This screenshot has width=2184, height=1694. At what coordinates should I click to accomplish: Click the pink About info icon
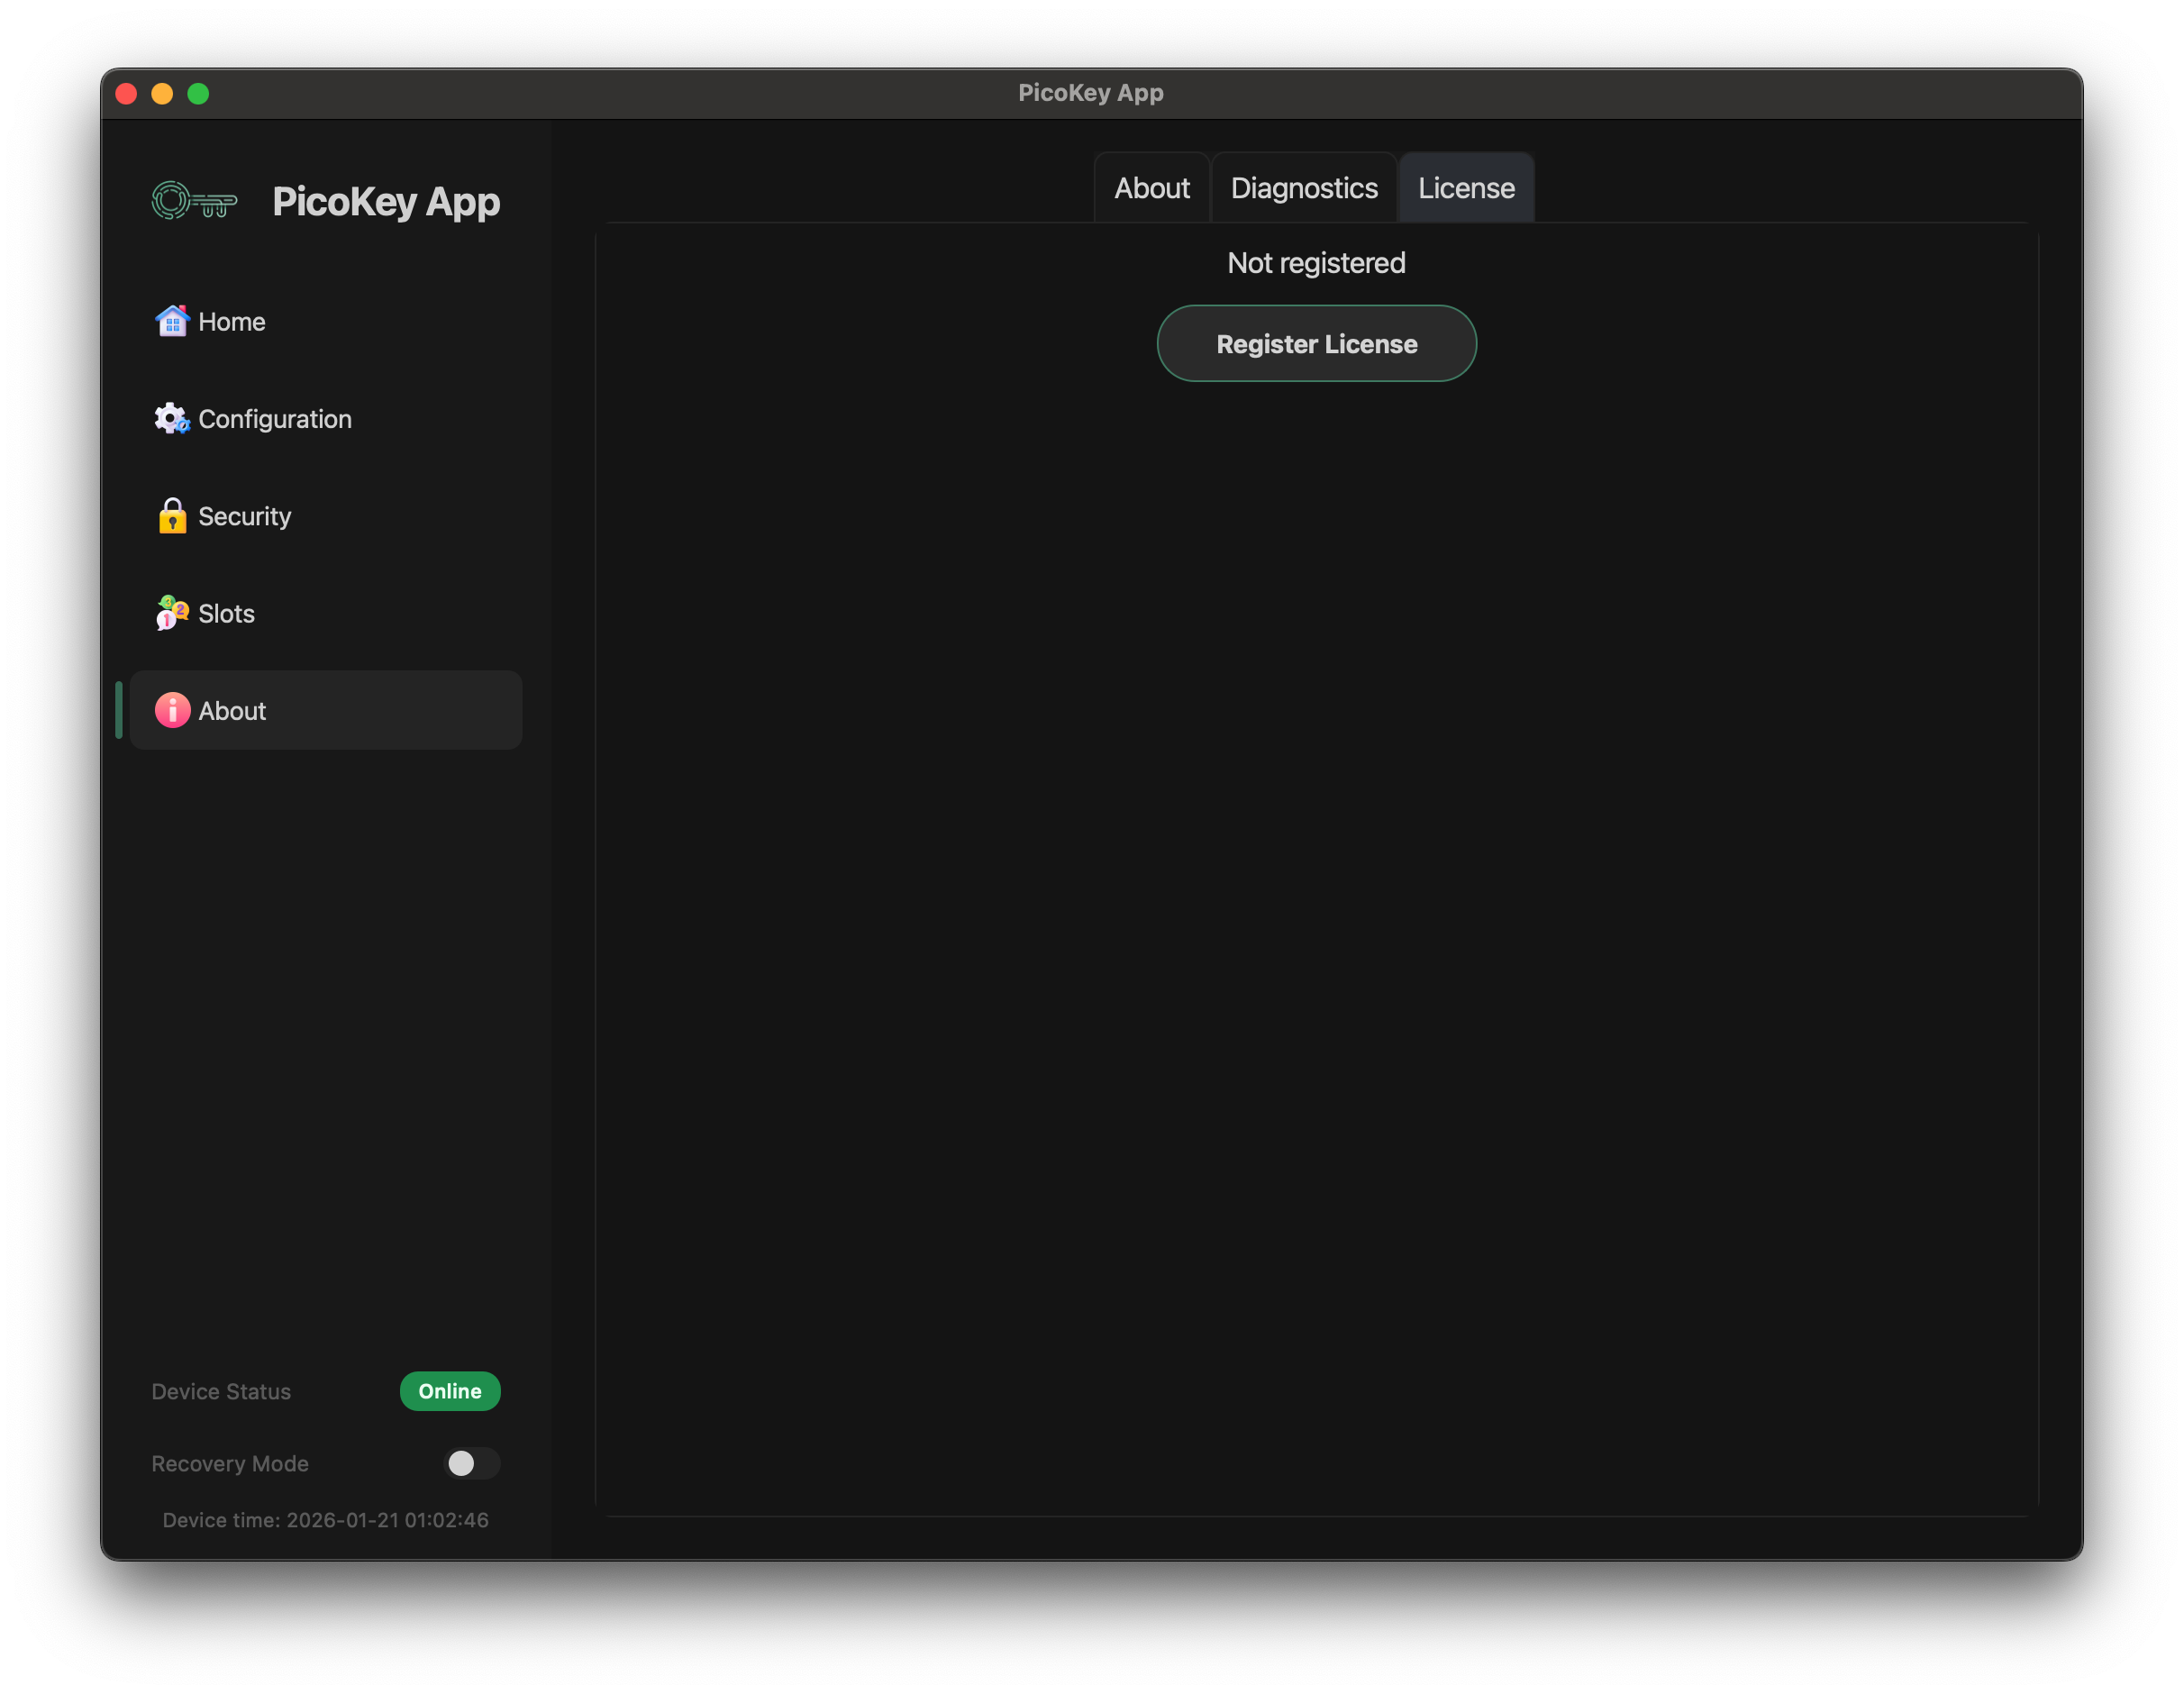[172, 710]
